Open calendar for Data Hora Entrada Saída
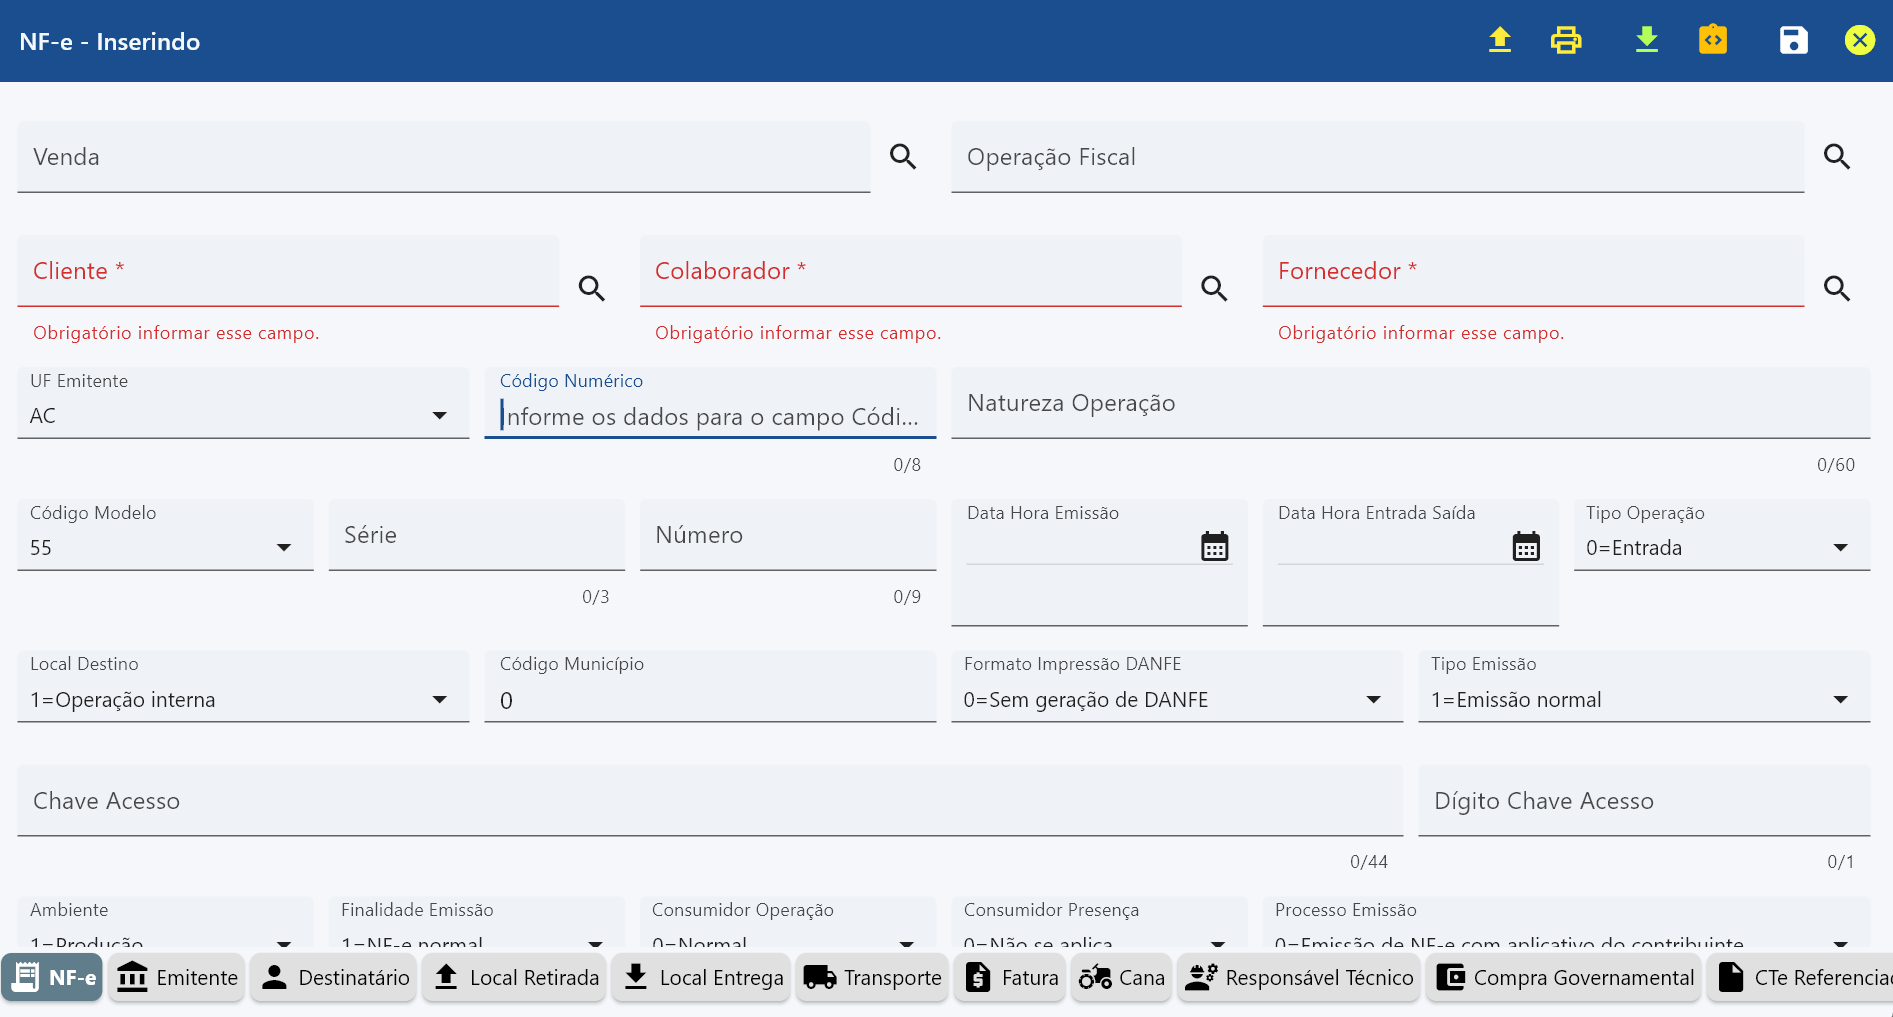Image resolution: width=1893 pixels, height=1017 pixels. click(x=1525, y=547)
